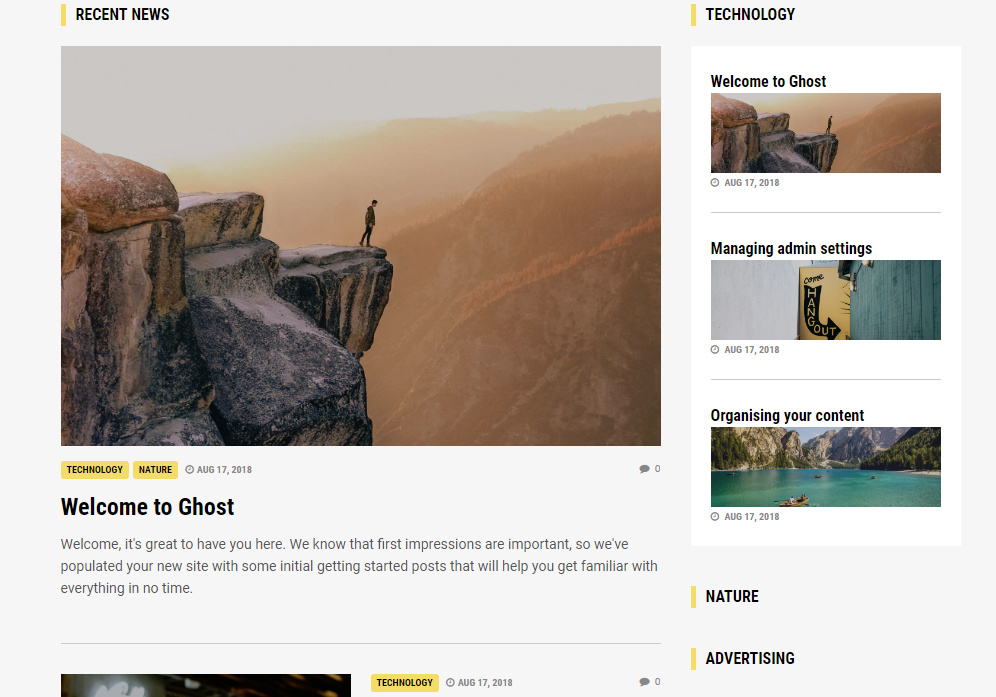
Task: Click the Hangout sign thumbnail
Action: [825, 300]
